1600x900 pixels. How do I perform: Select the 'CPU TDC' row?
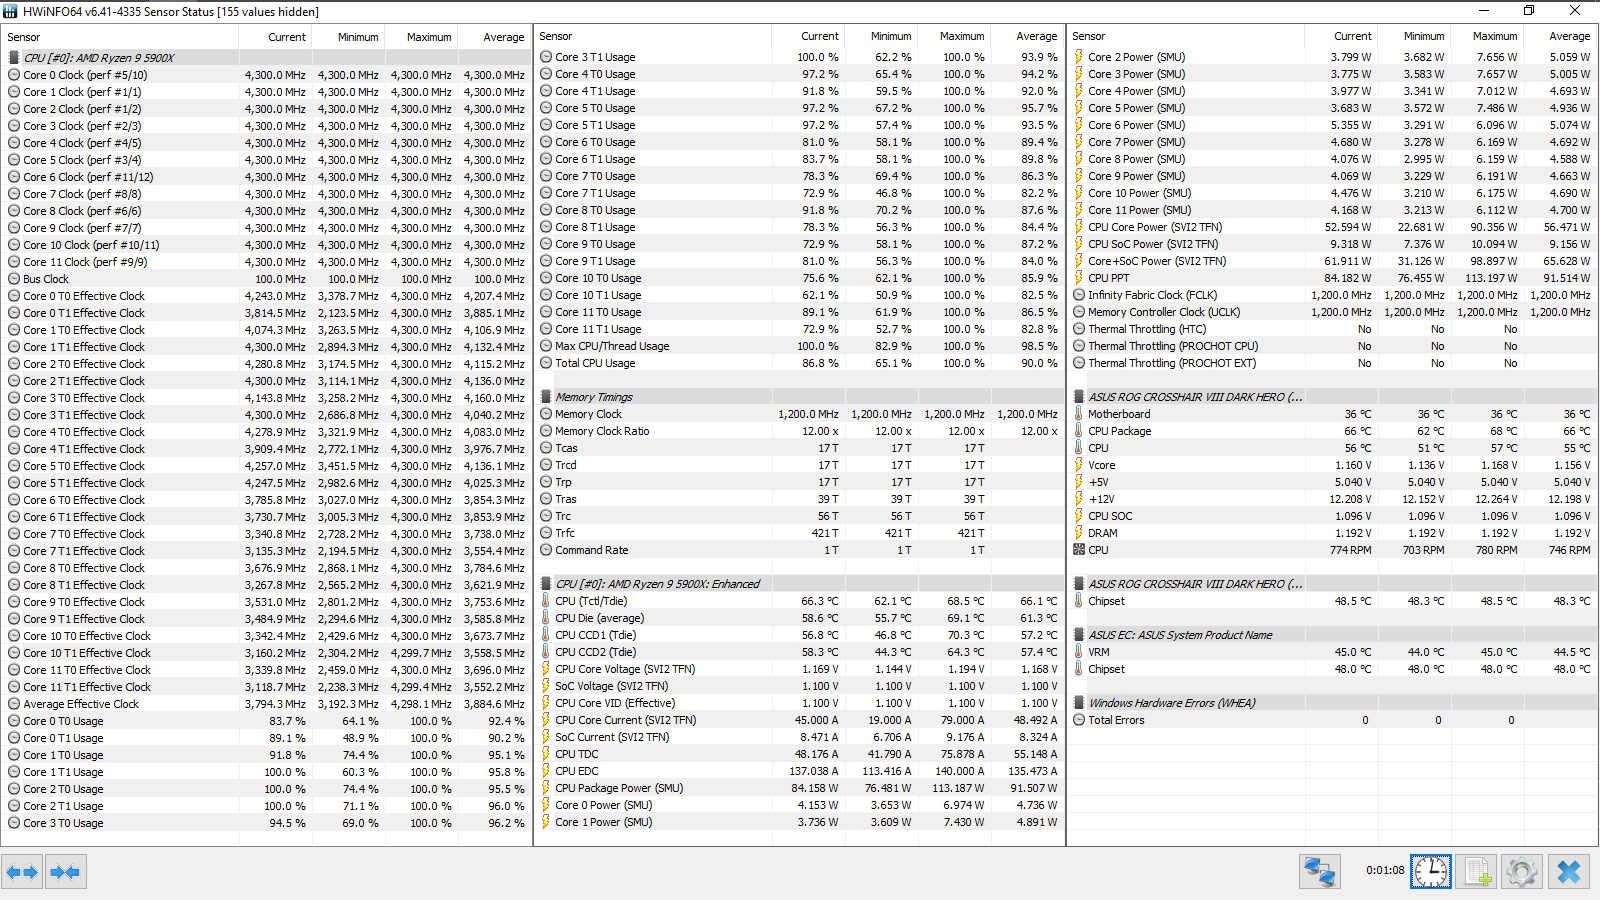pos(799,754)
